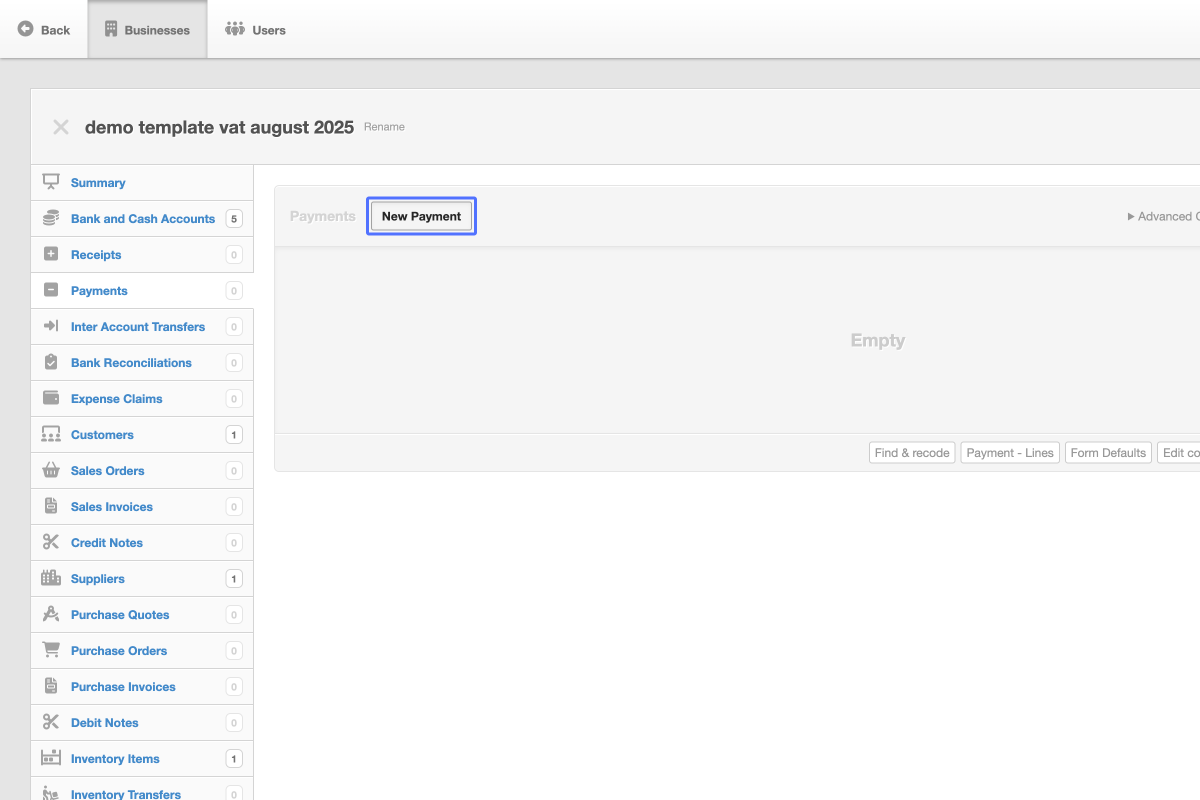This screenshot has height=800, width=1200.
Task: Click the Inventory Items count badge 1
Action: tap(234, 759)
